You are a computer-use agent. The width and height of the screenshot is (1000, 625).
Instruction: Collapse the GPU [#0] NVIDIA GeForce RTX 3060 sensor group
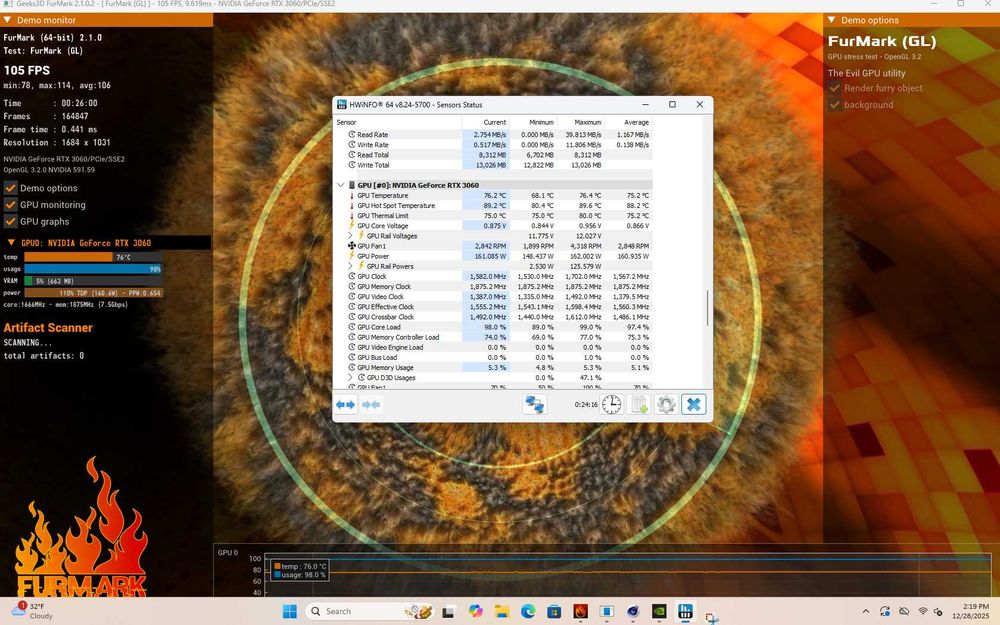point(341,185)
